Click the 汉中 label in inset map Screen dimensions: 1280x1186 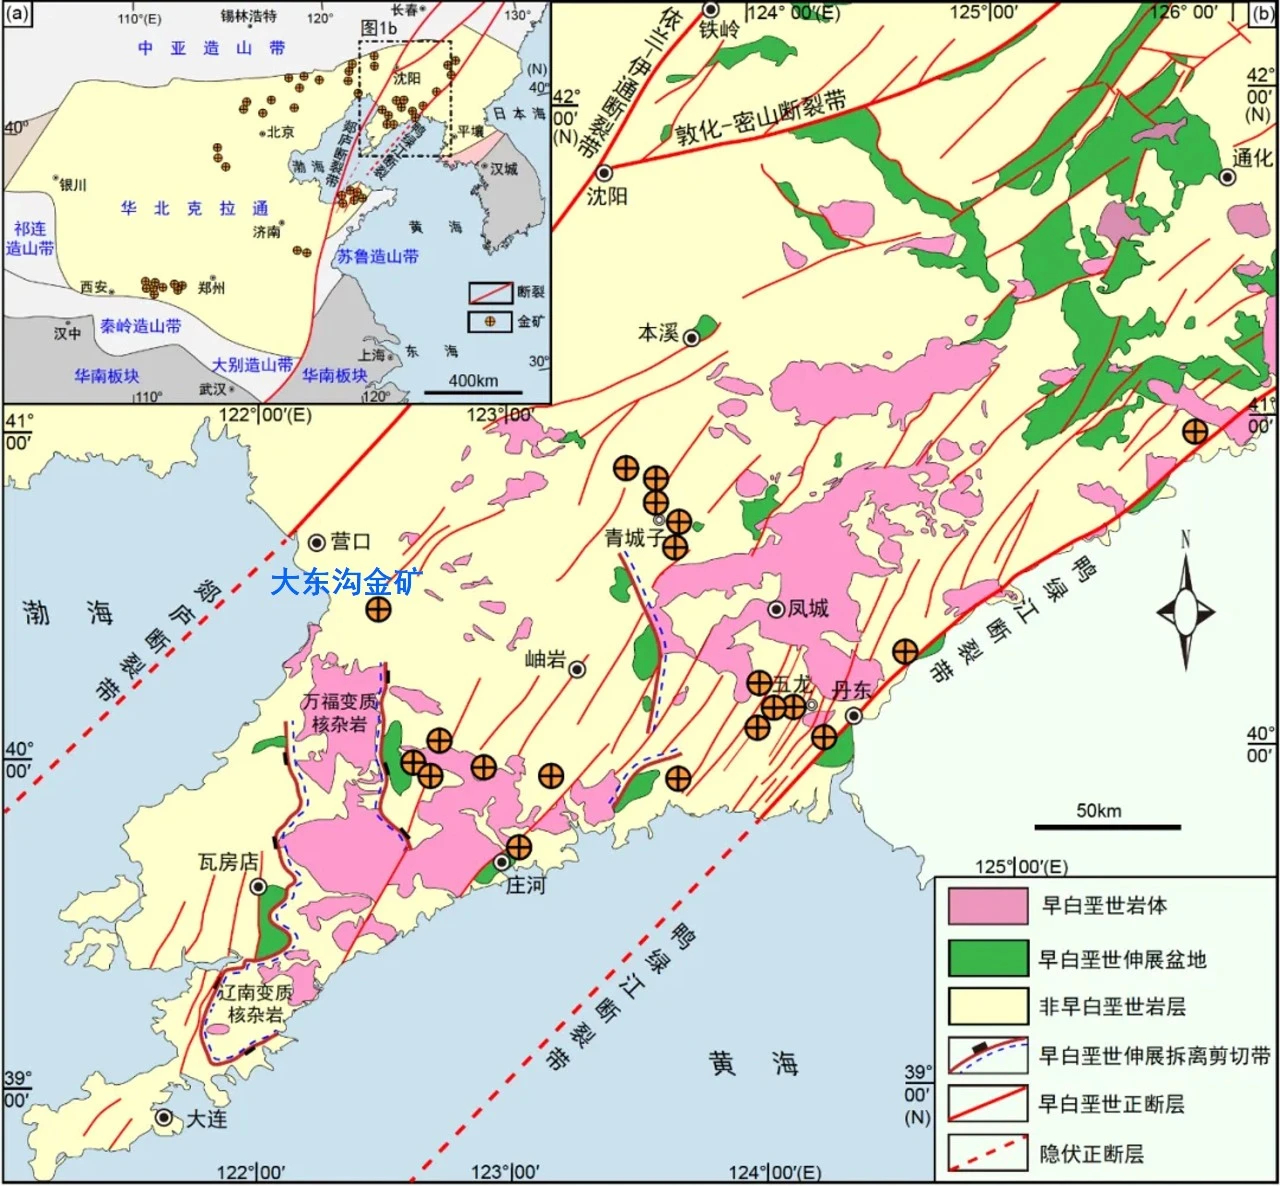(x=68, y=333)
